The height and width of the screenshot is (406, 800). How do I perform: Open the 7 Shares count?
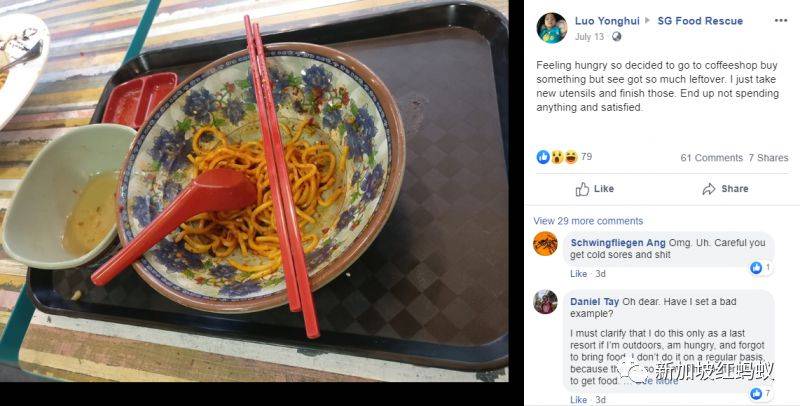(768, 158)
